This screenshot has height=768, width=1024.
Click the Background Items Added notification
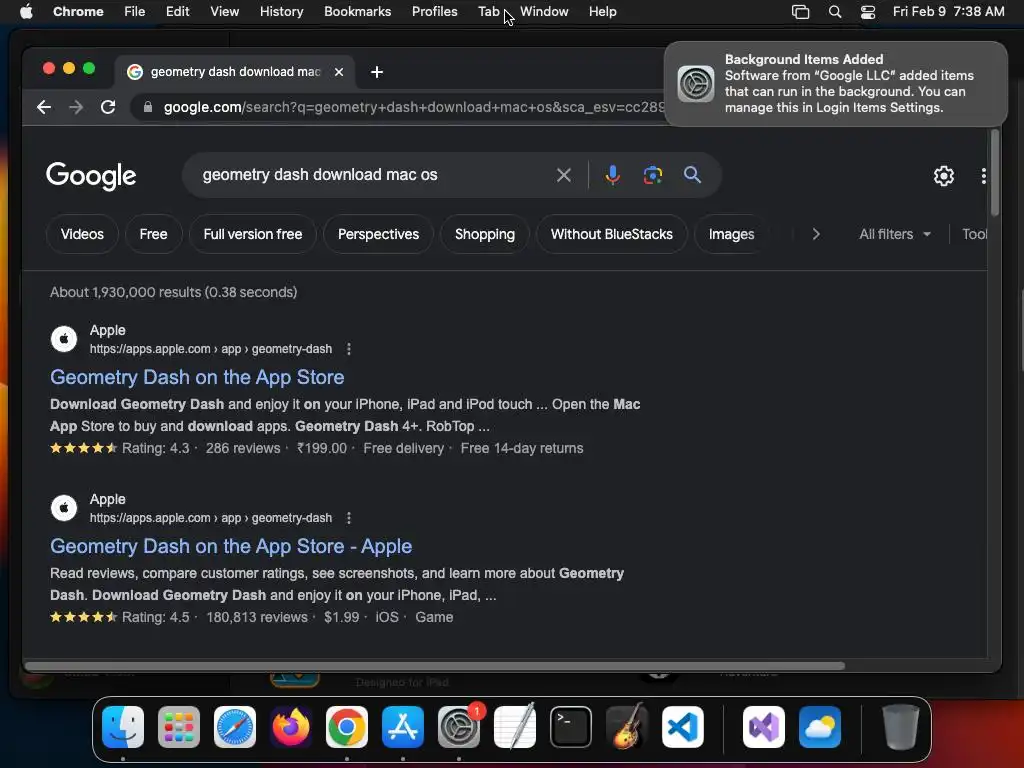pos(836,84)
